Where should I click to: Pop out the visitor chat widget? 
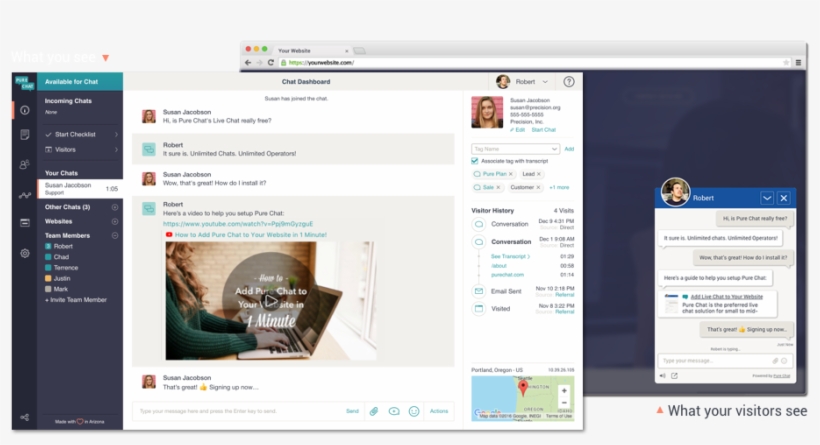point(674,375)
